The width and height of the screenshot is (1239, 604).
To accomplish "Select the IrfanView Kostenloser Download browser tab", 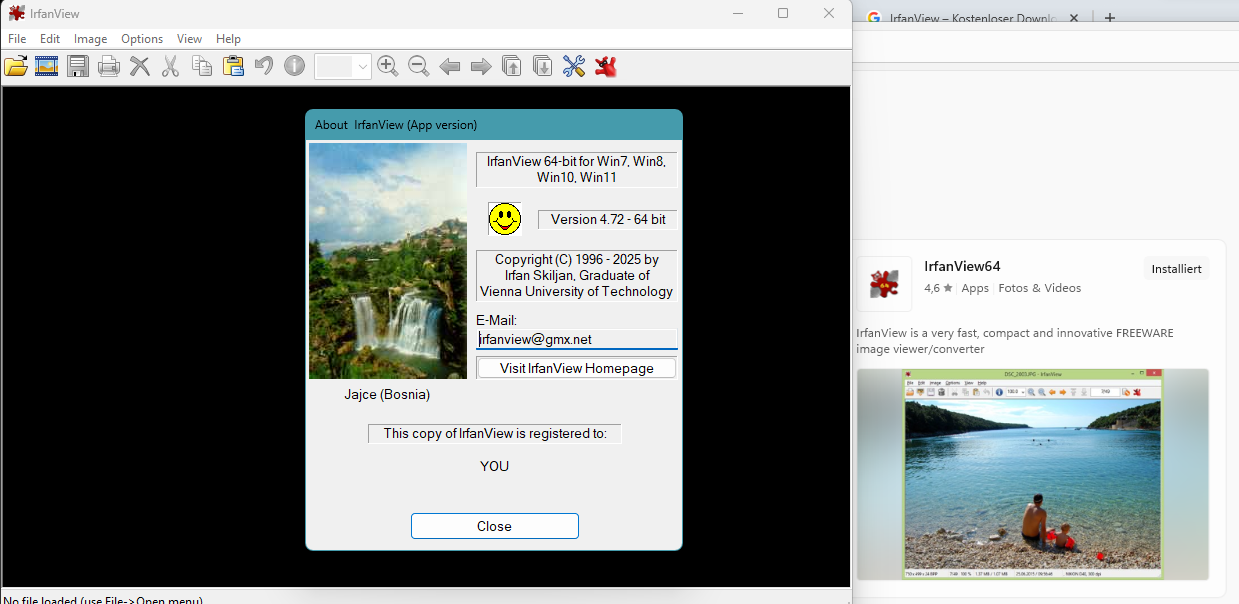I will click(x=973, y=18).
